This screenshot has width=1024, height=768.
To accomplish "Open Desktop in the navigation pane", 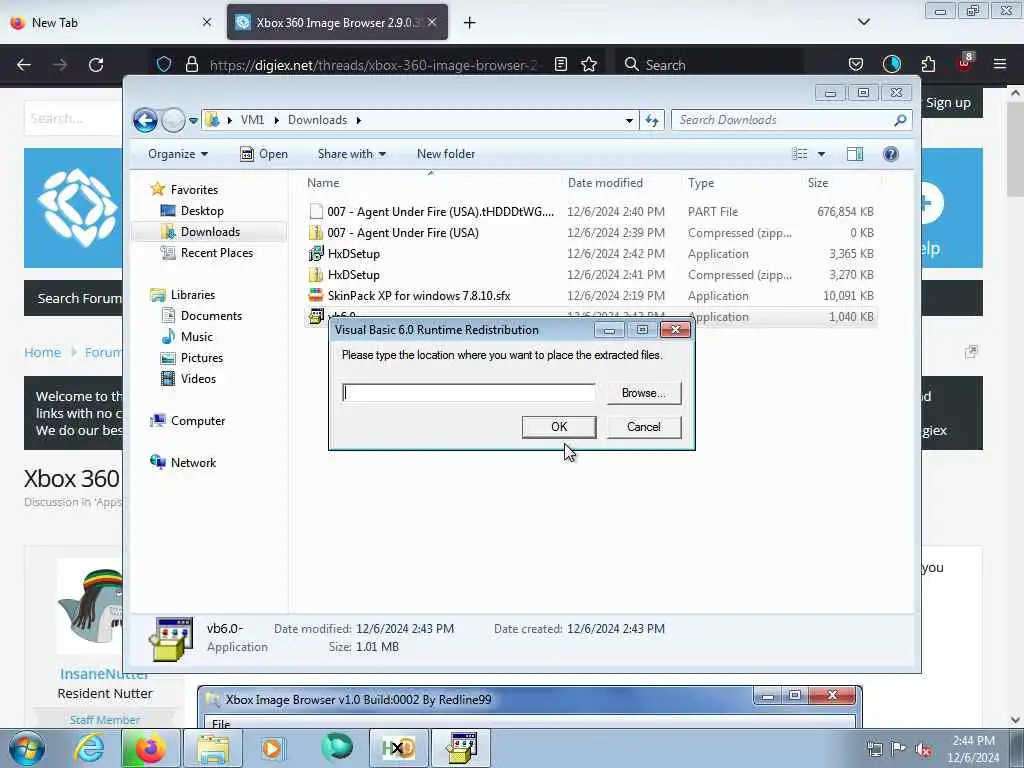I will coord(202,210).
